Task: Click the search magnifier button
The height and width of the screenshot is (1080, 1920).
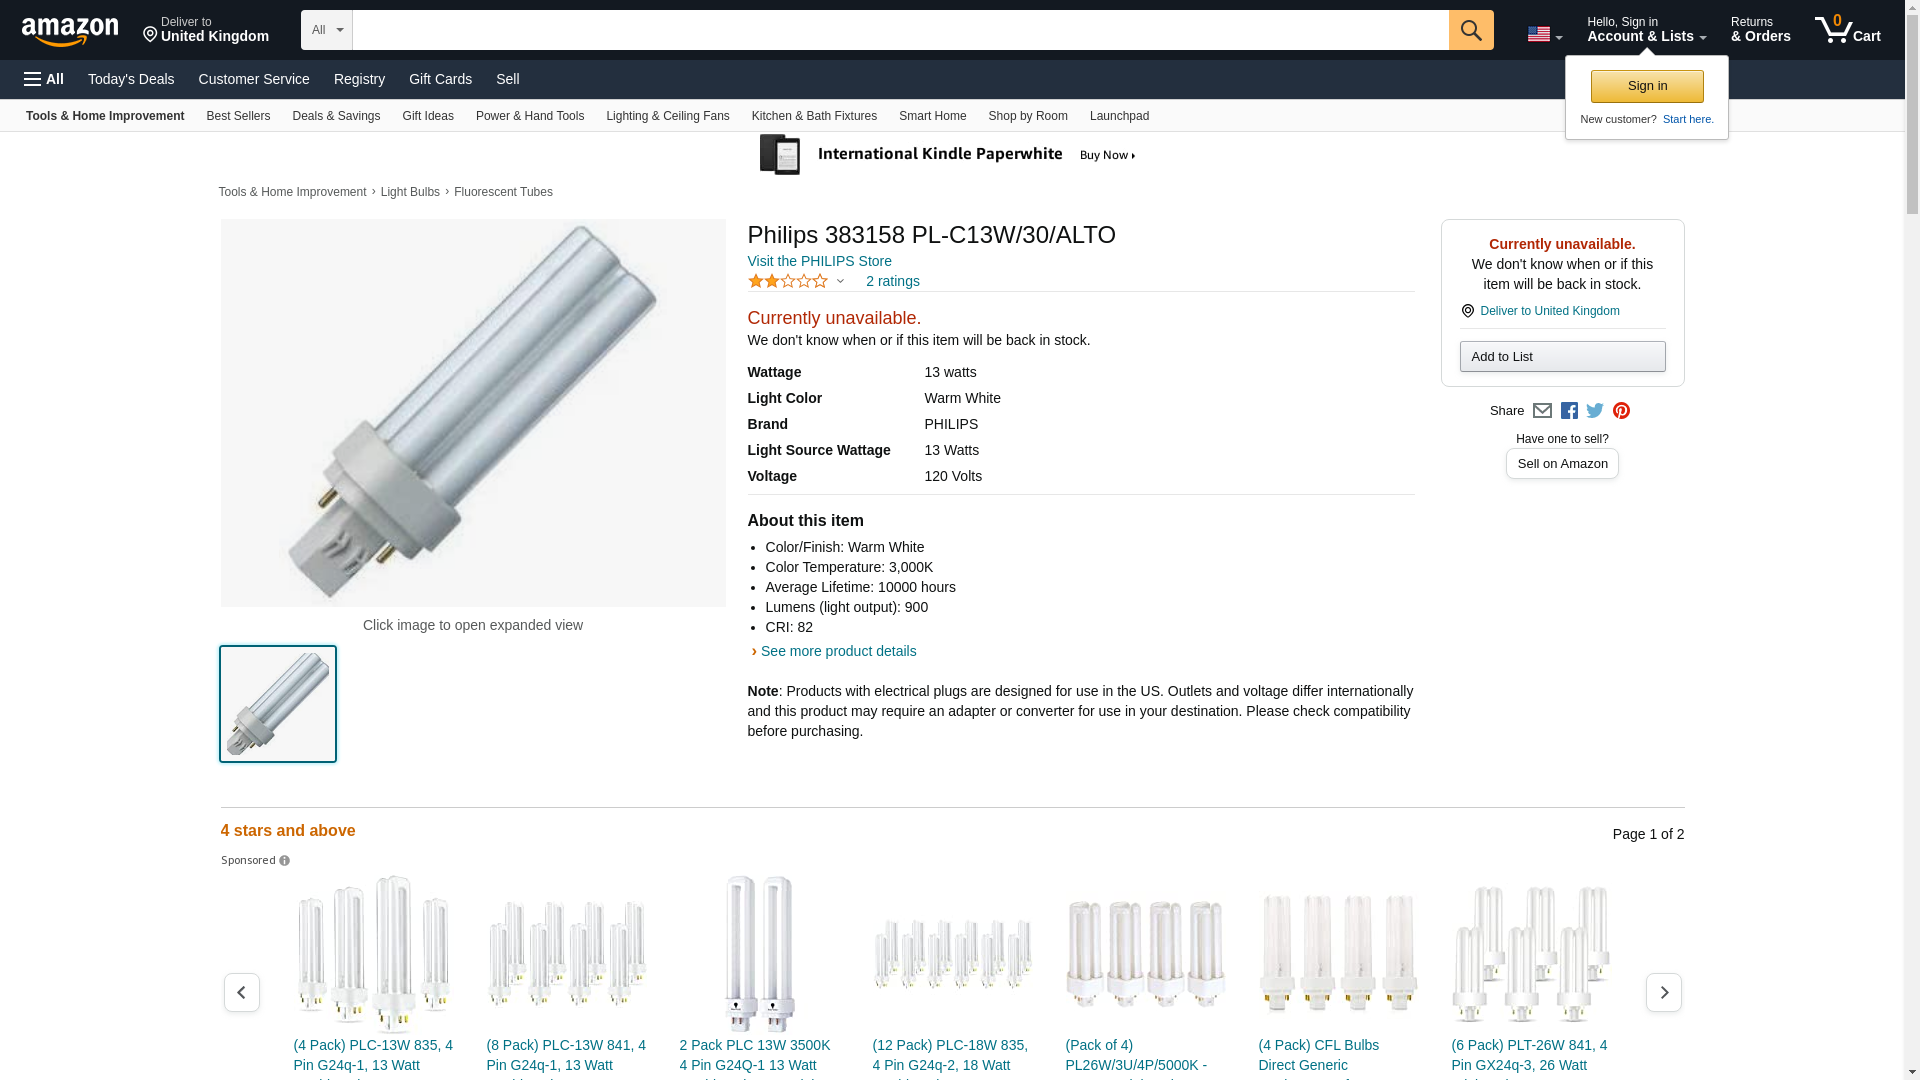Action: click(1470, 30)
